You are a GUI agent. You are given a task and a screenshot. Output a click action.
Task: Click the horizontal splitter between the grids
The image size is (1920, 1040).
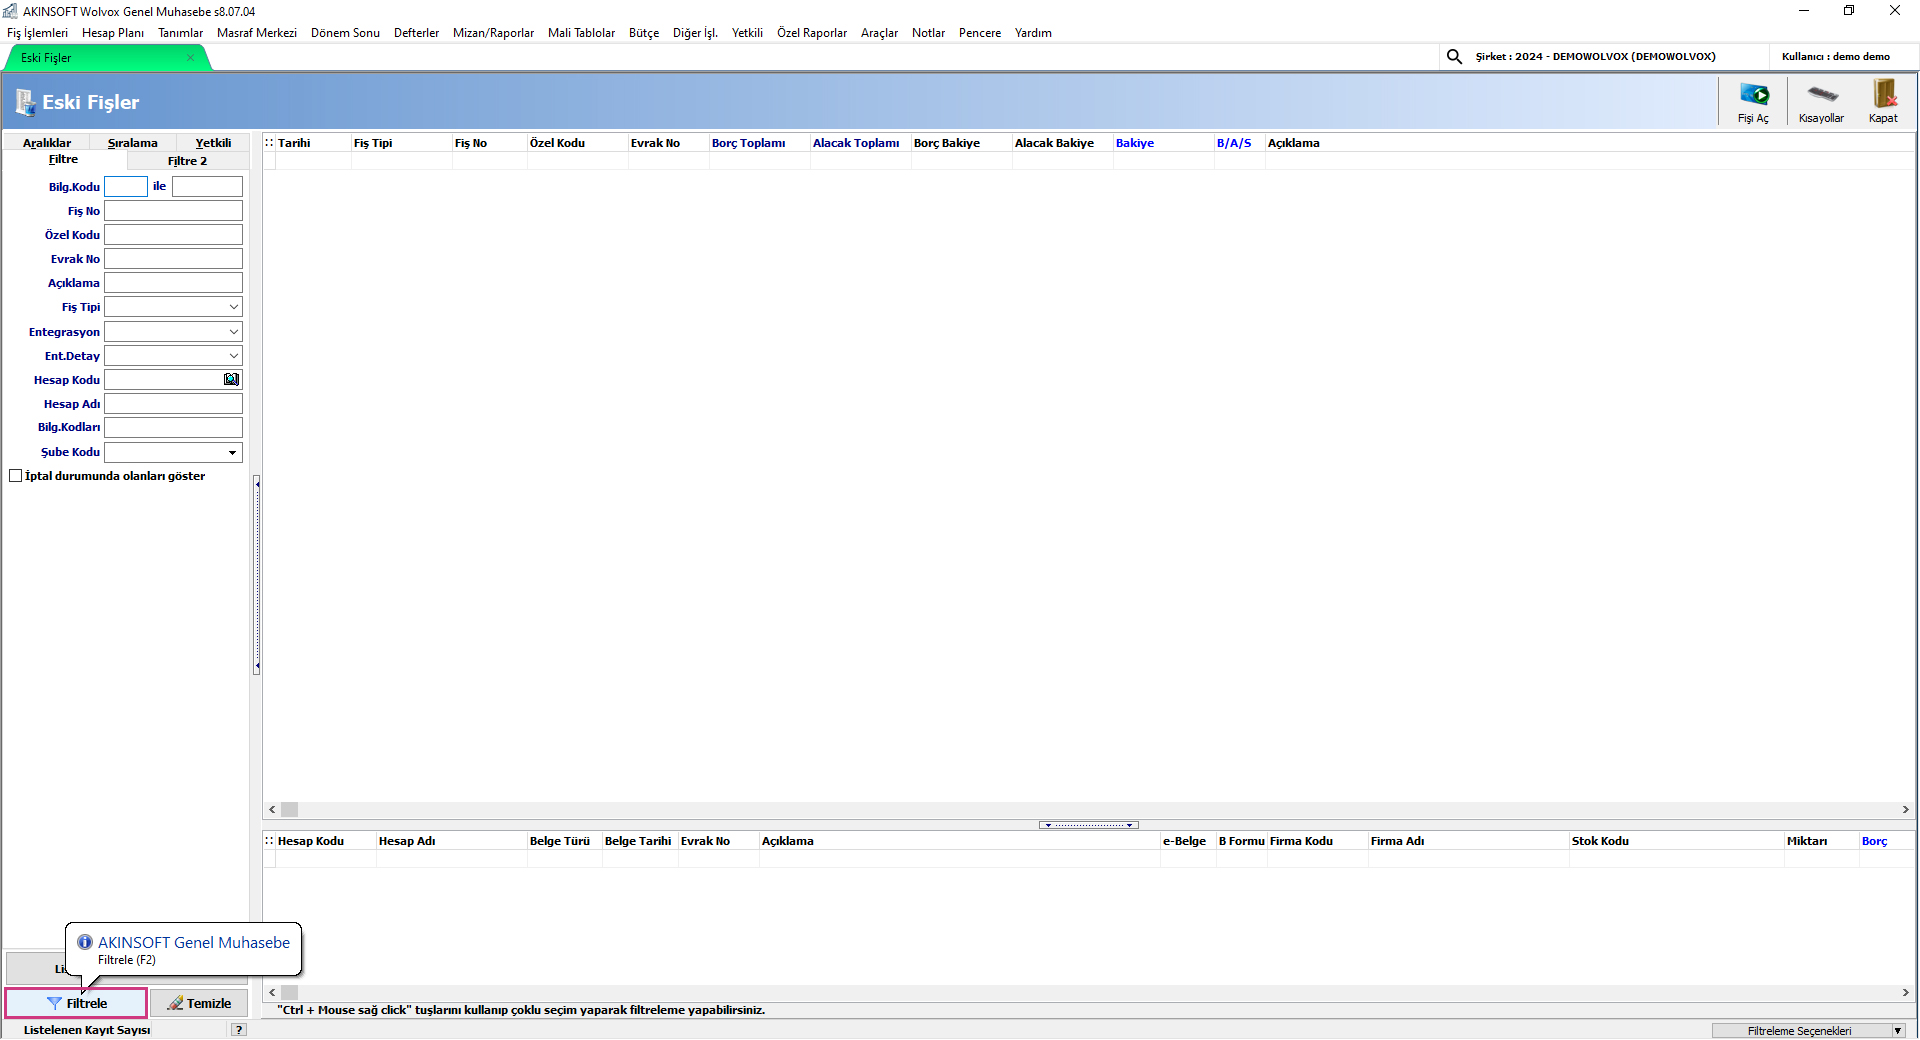point(1088,825)
